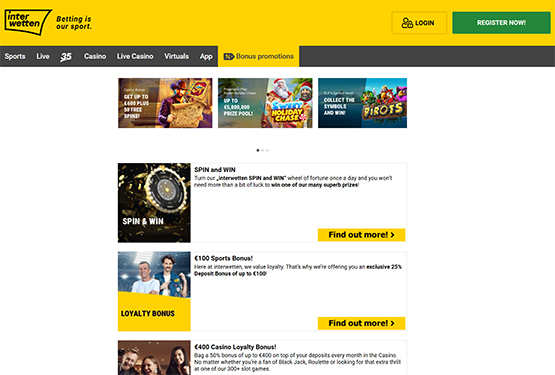The width and height of the screenshot is (555, 375).
Task: Select the first carousel dot
Action: pyautogui.click(x=258, y=150)
